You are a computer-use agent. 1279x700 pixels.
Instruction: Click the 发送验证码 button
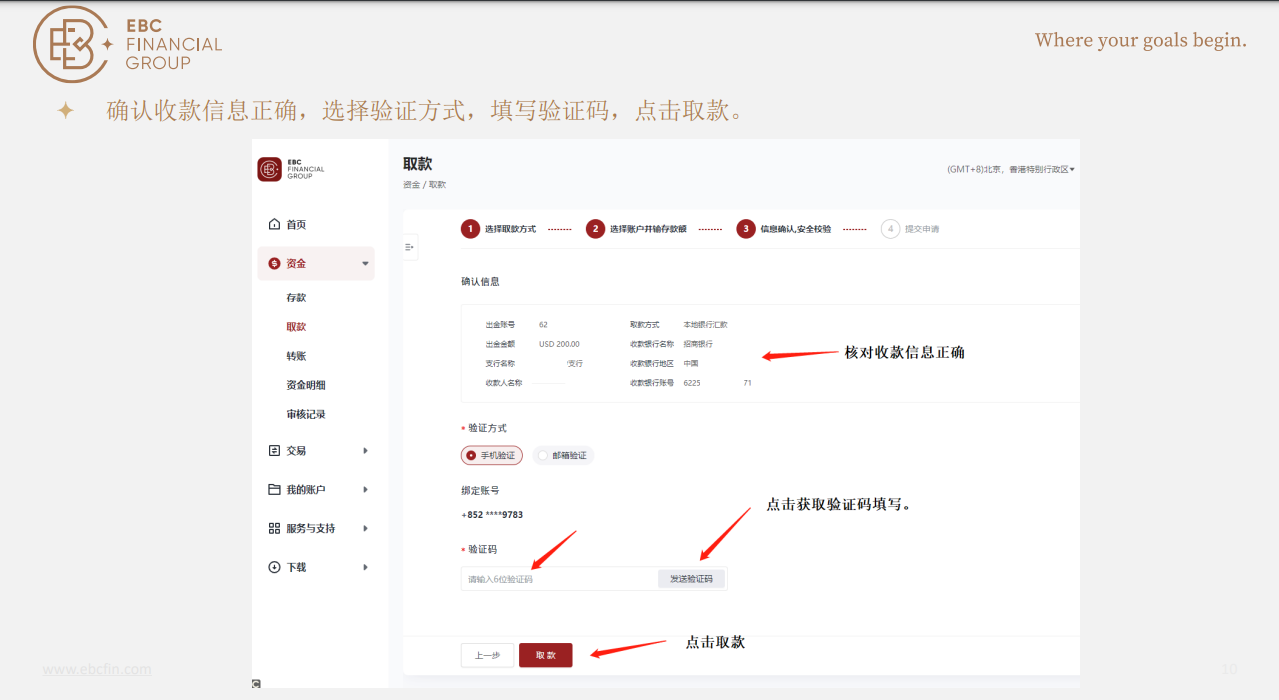point(693,578)
